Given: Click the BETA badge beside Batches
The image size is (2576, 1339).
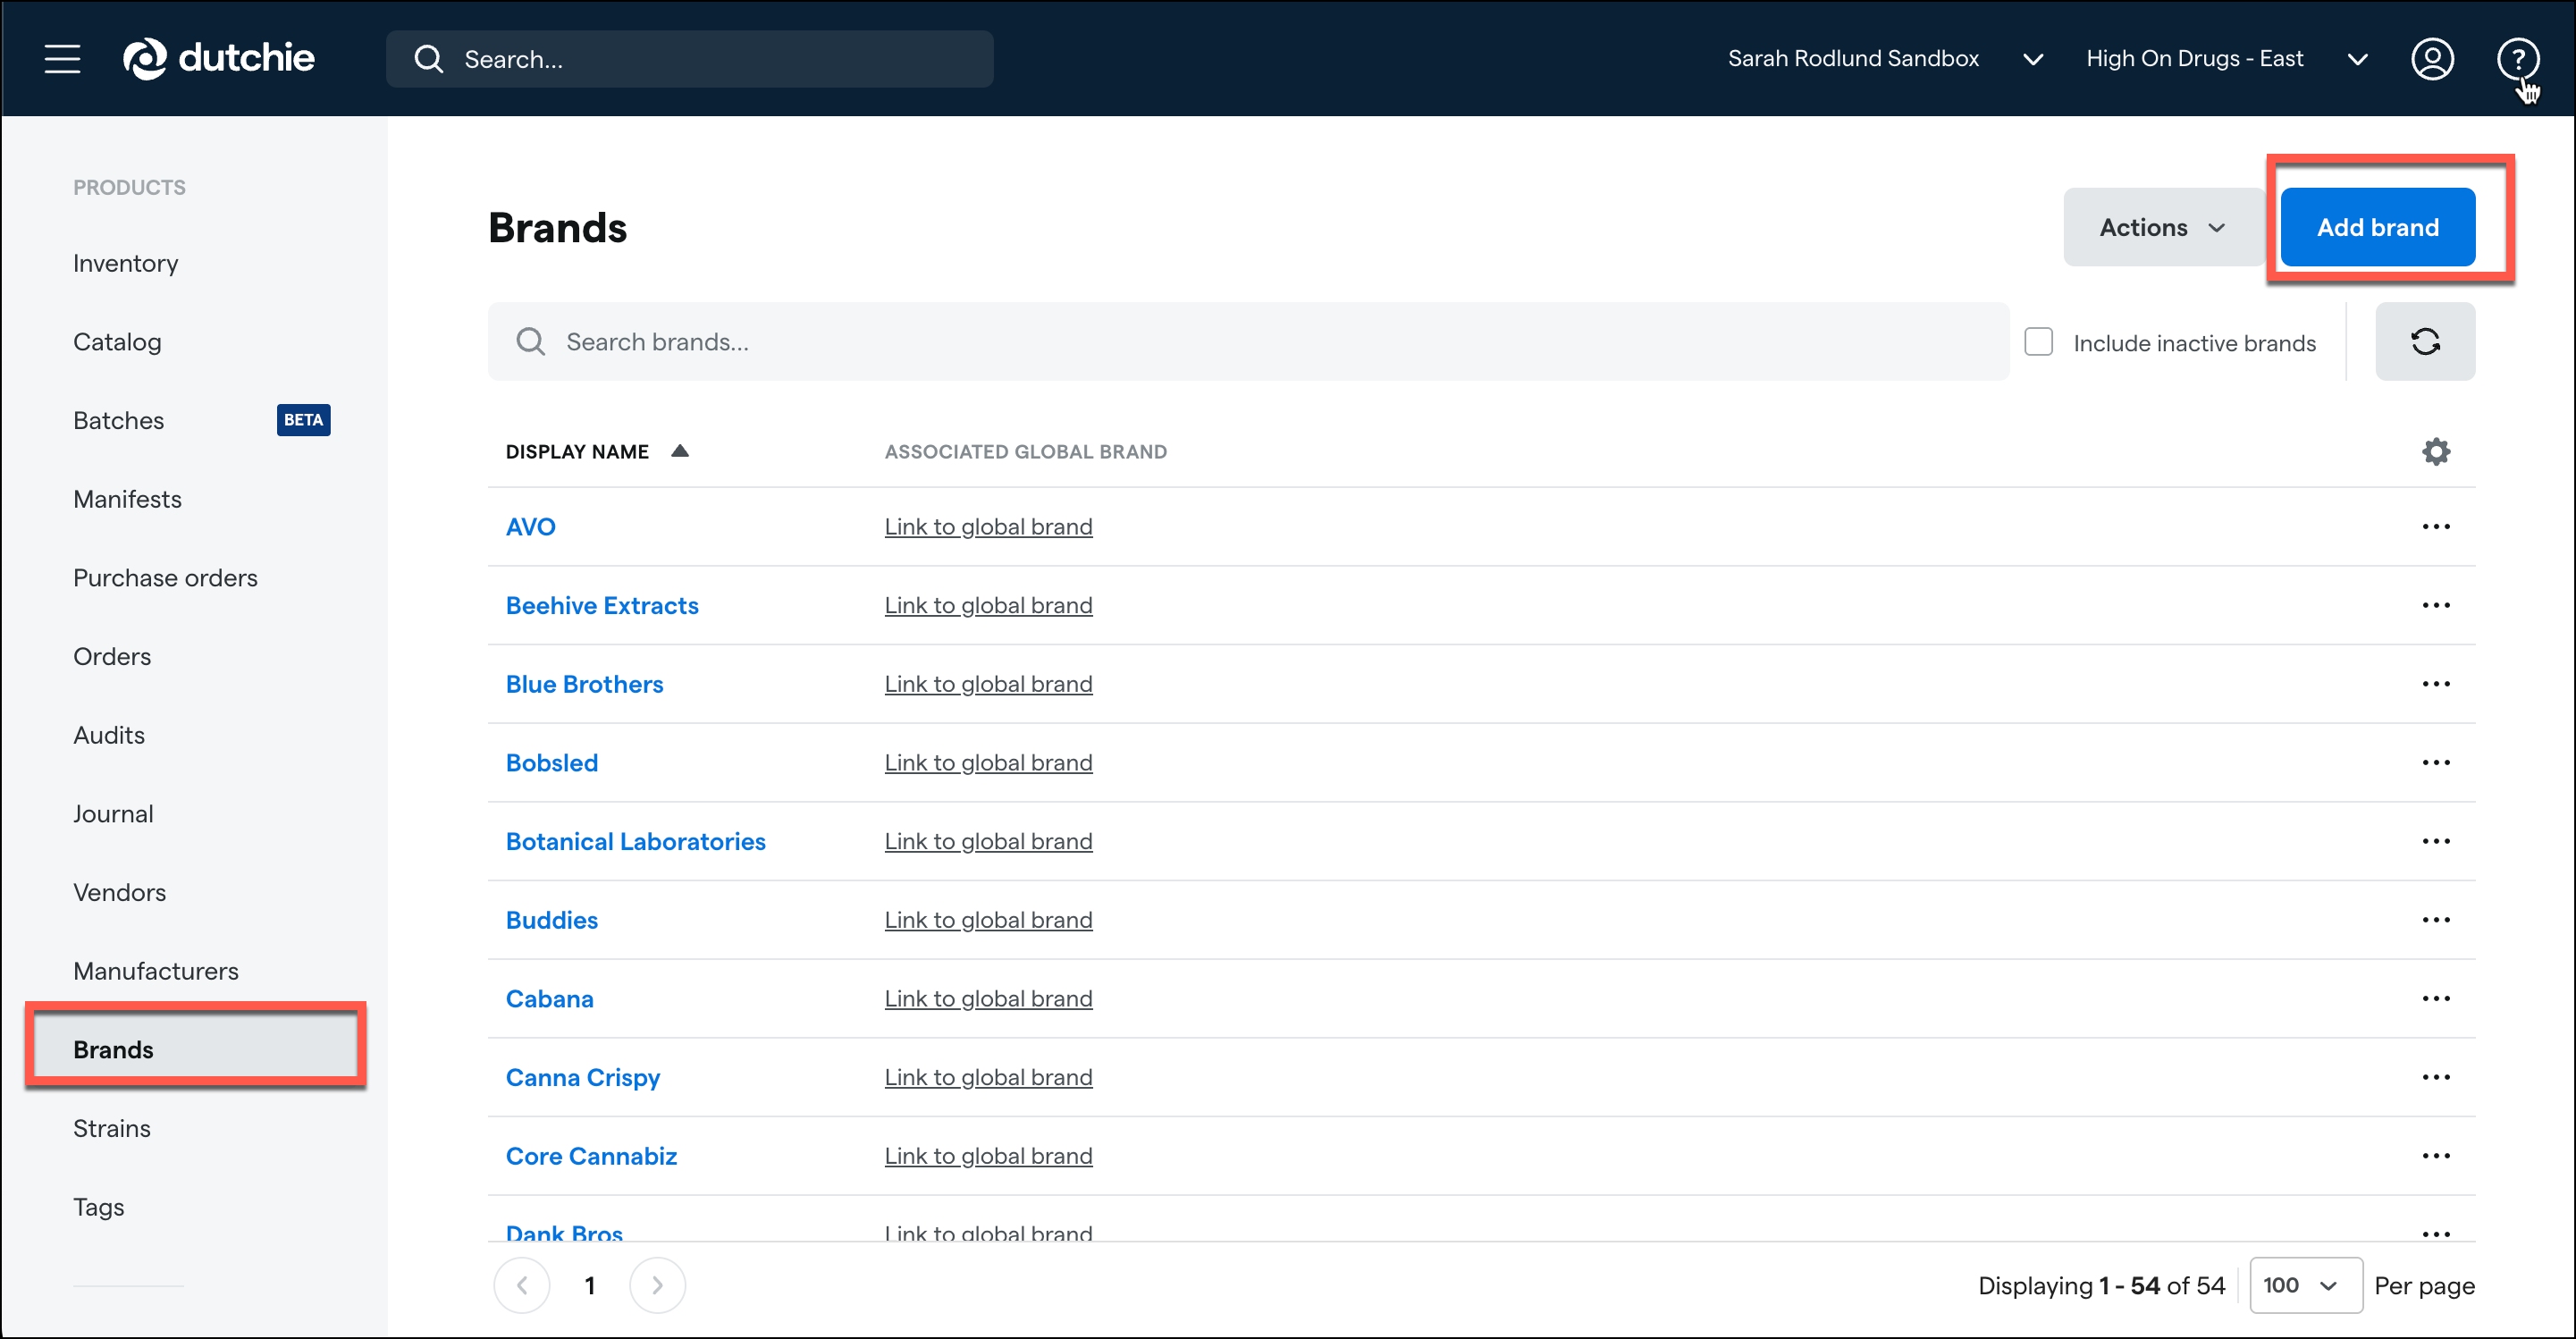Looking at the screenshot, I should click(x=303, y=420).
